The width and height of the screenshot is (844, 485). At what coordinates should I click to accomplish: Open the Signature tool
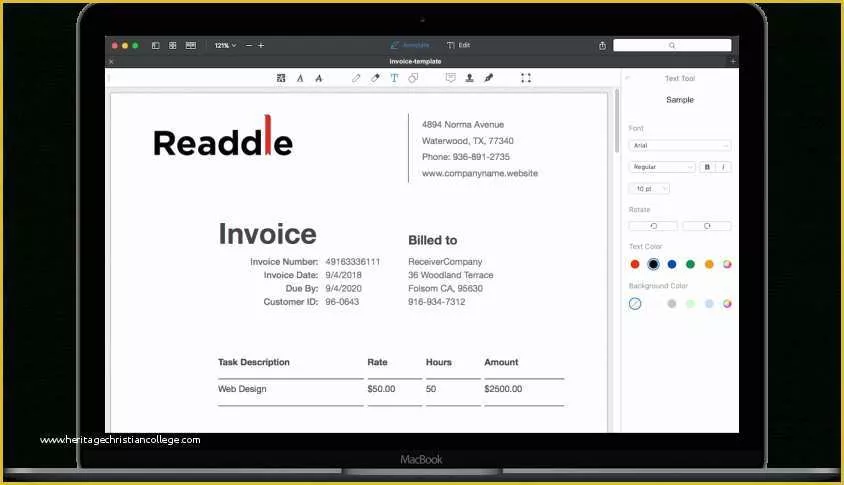[489, 78]
